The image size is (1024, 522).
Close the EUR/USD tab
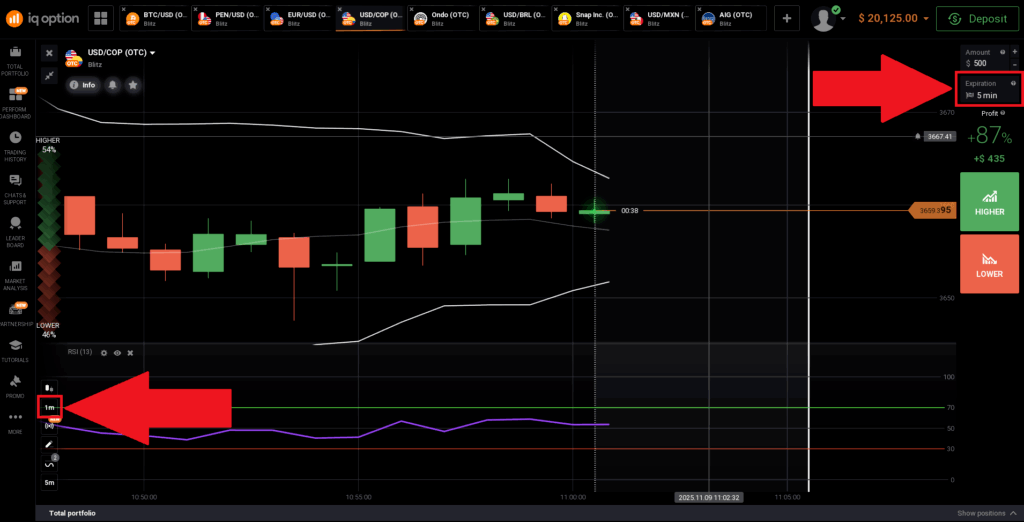coord(268,9)
